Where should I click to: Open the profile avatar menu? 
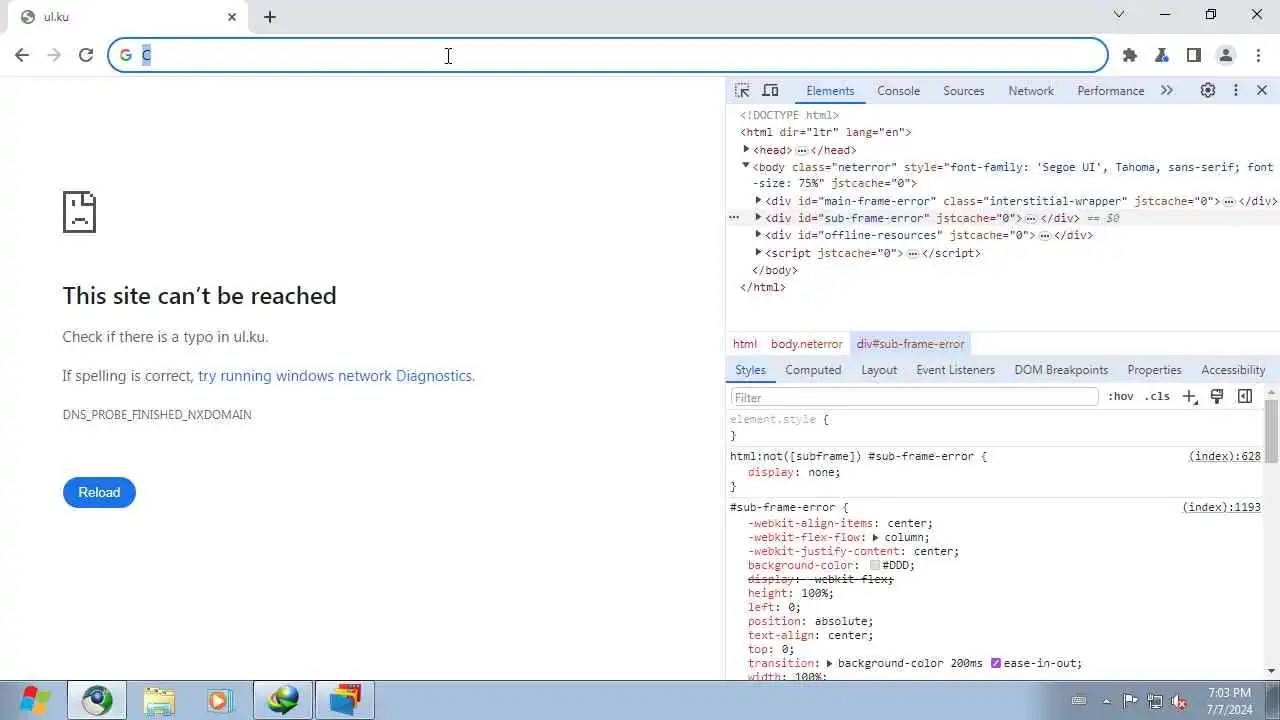[1226, 55]
